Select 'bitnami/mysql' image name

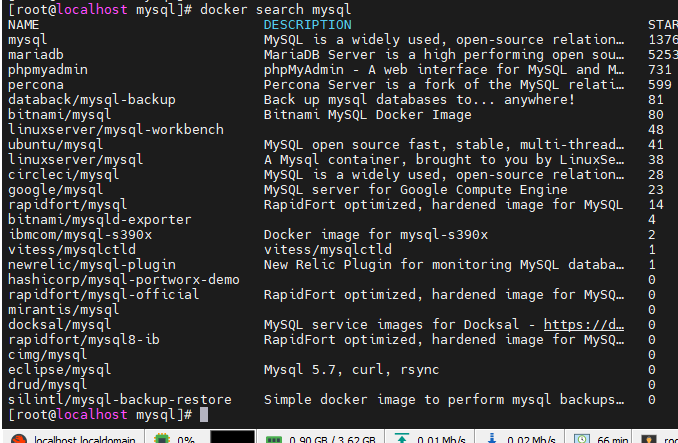pos(60,115)
